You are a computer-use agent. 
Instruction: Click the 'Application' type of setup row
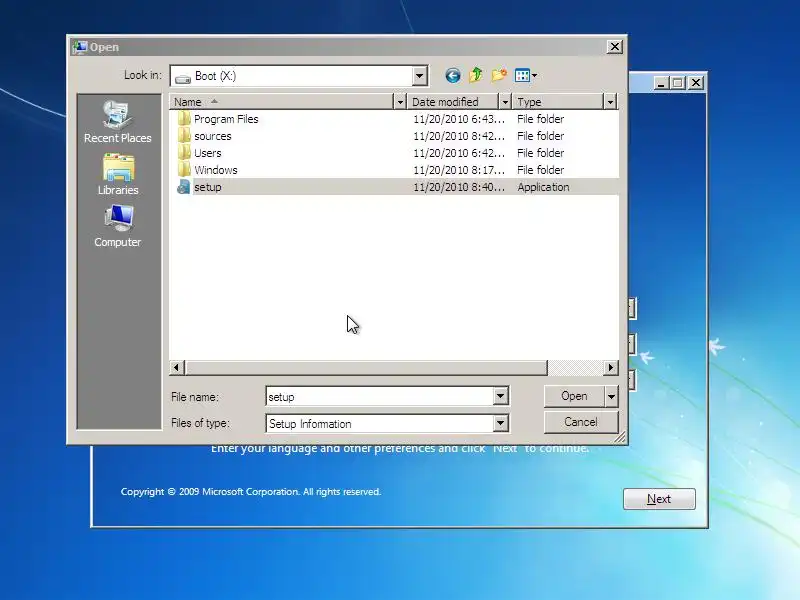click(x=543, y=187)
